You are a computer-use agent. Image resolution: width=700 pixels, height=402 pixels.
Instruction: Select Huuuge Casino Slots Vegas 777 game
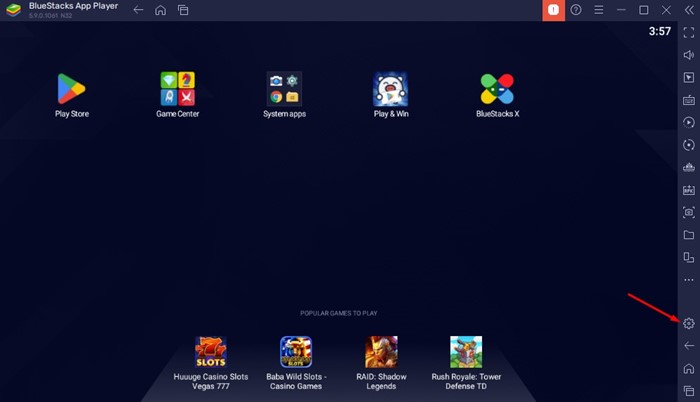point(211,352)
